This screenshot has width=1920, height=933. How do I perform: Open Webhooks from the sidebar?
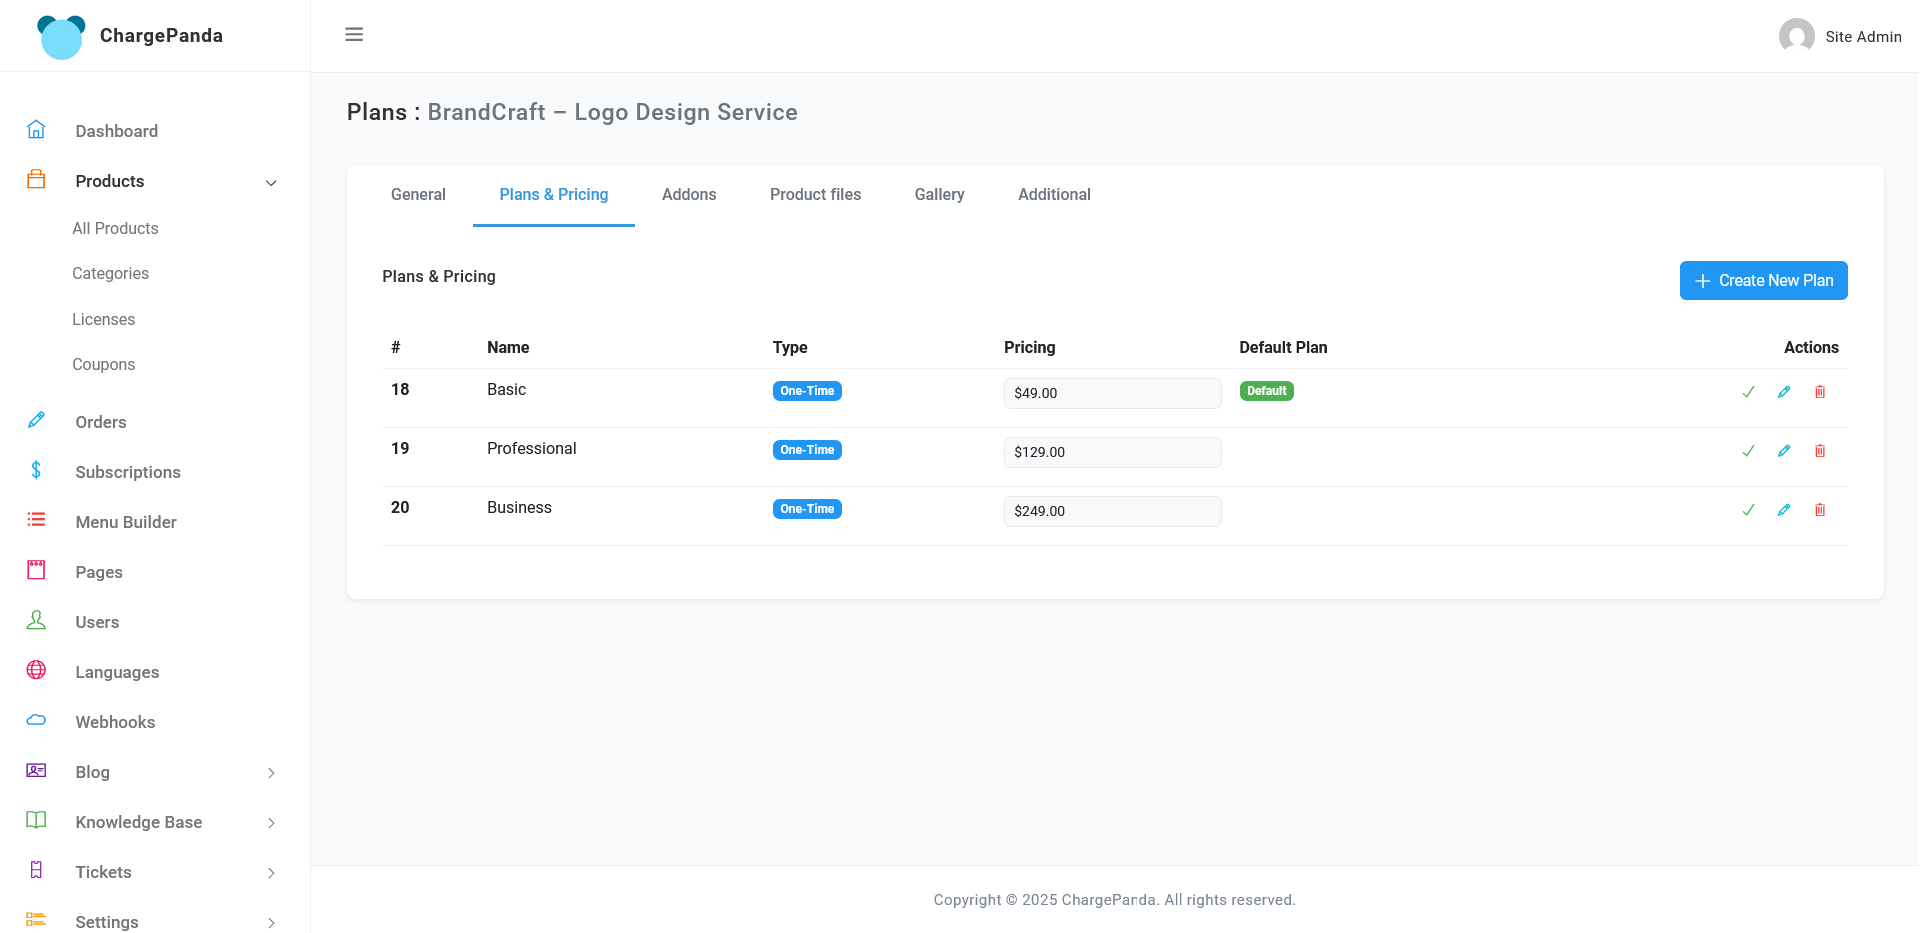tap(115, 722)
